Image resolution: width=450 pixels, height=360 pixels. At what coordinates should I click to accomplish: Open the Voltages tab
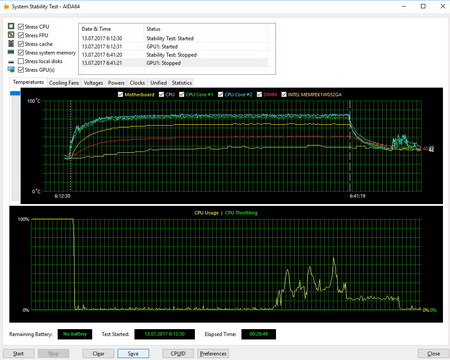[x=93, y=83]
